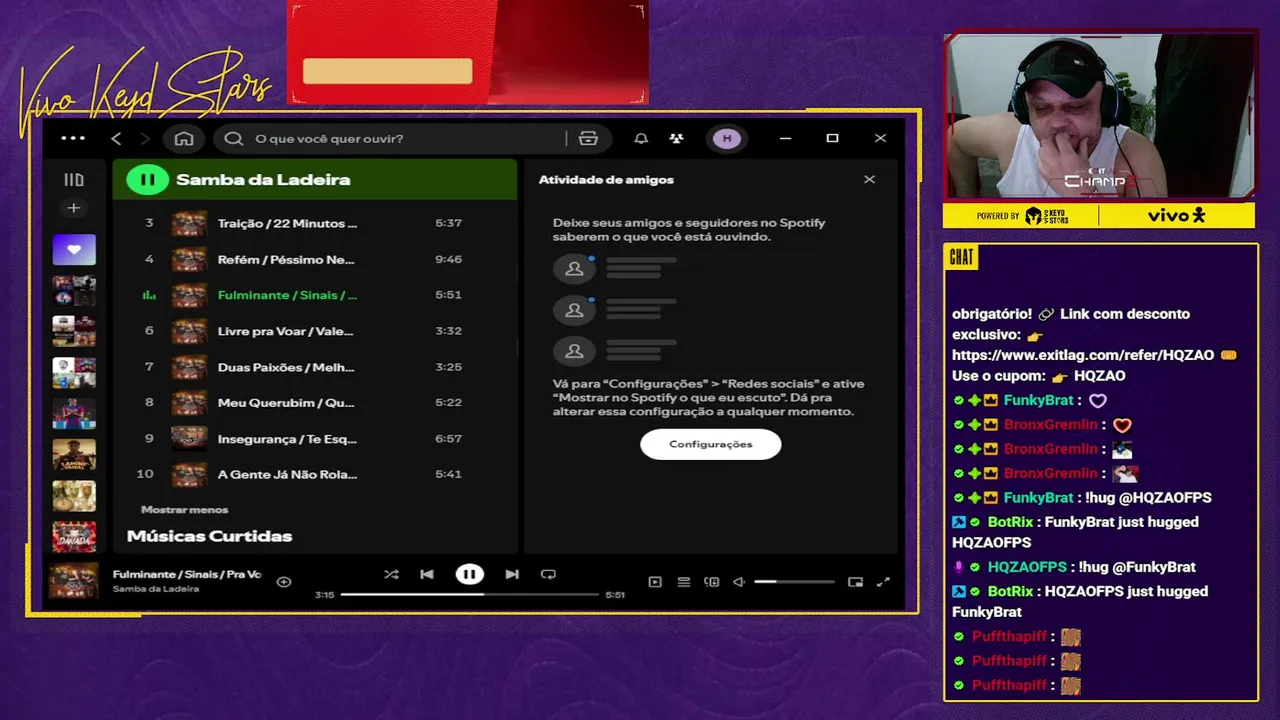Skip to previous track
1280x720 pixels.
click(427, 574)
